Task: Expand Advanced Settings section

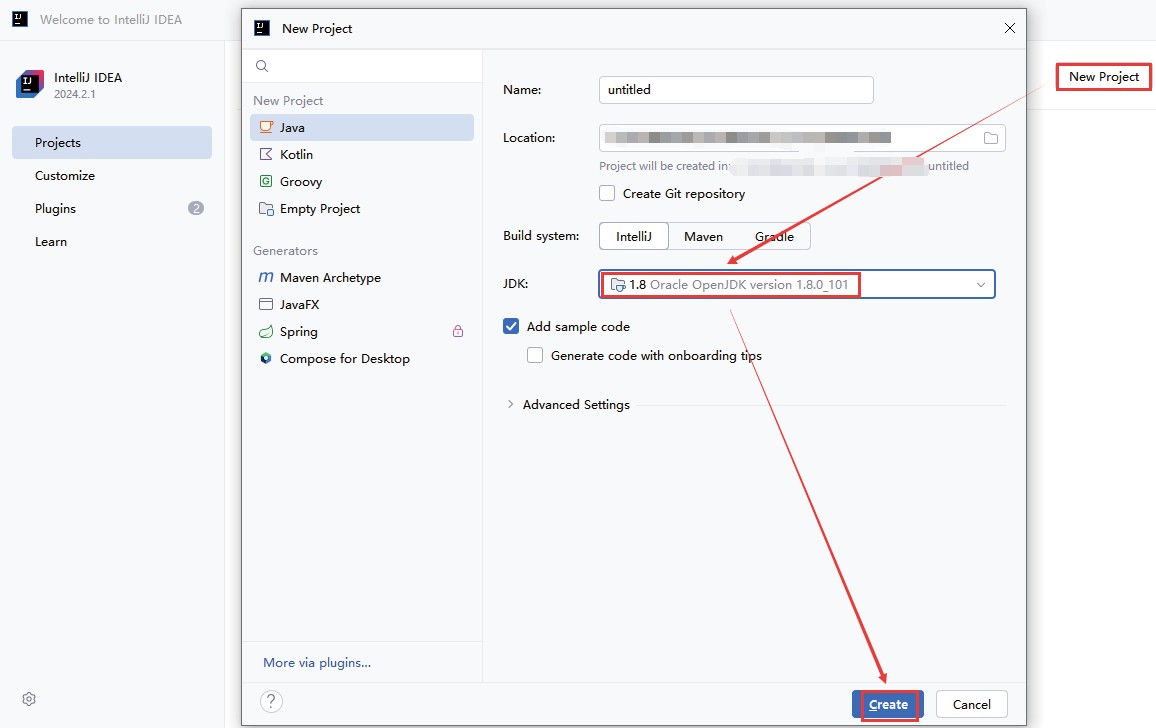Action: pos(510,404)
